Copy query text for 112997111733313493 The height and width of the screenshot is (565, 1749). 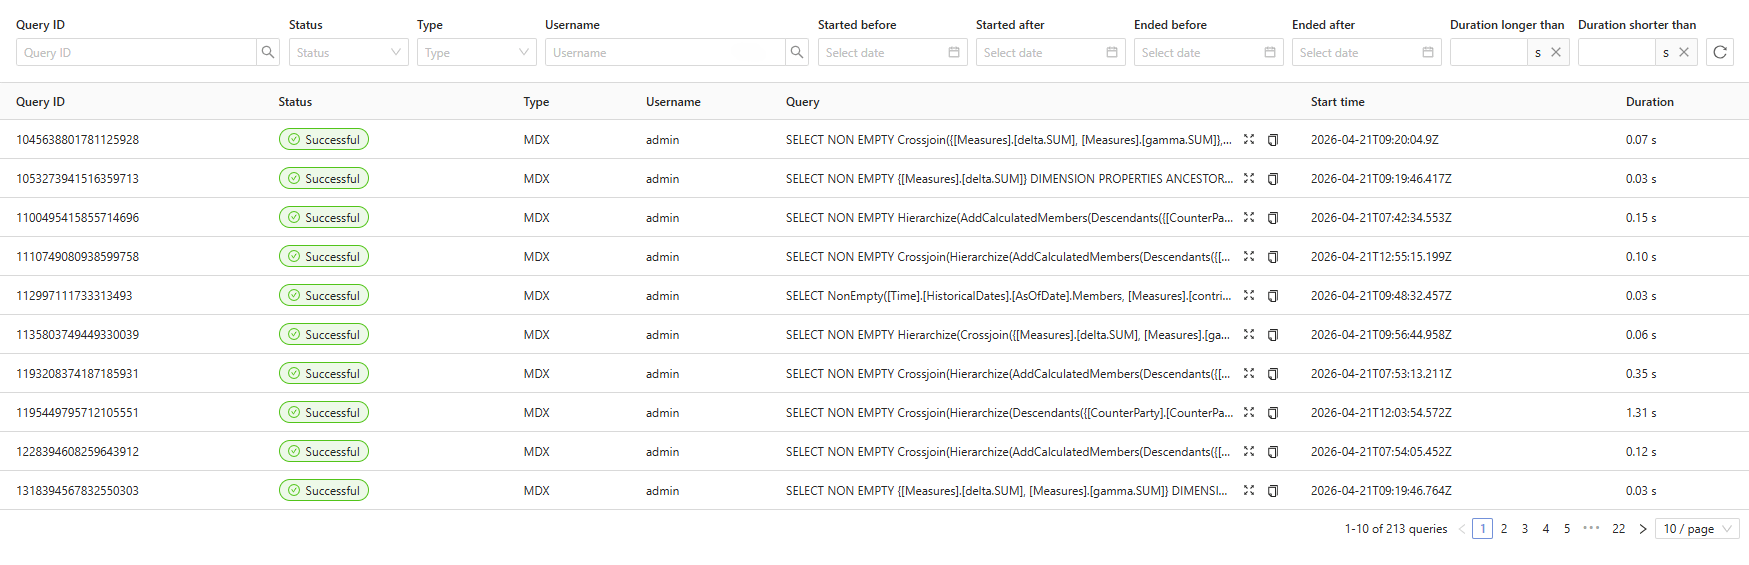pos(1273,296)
